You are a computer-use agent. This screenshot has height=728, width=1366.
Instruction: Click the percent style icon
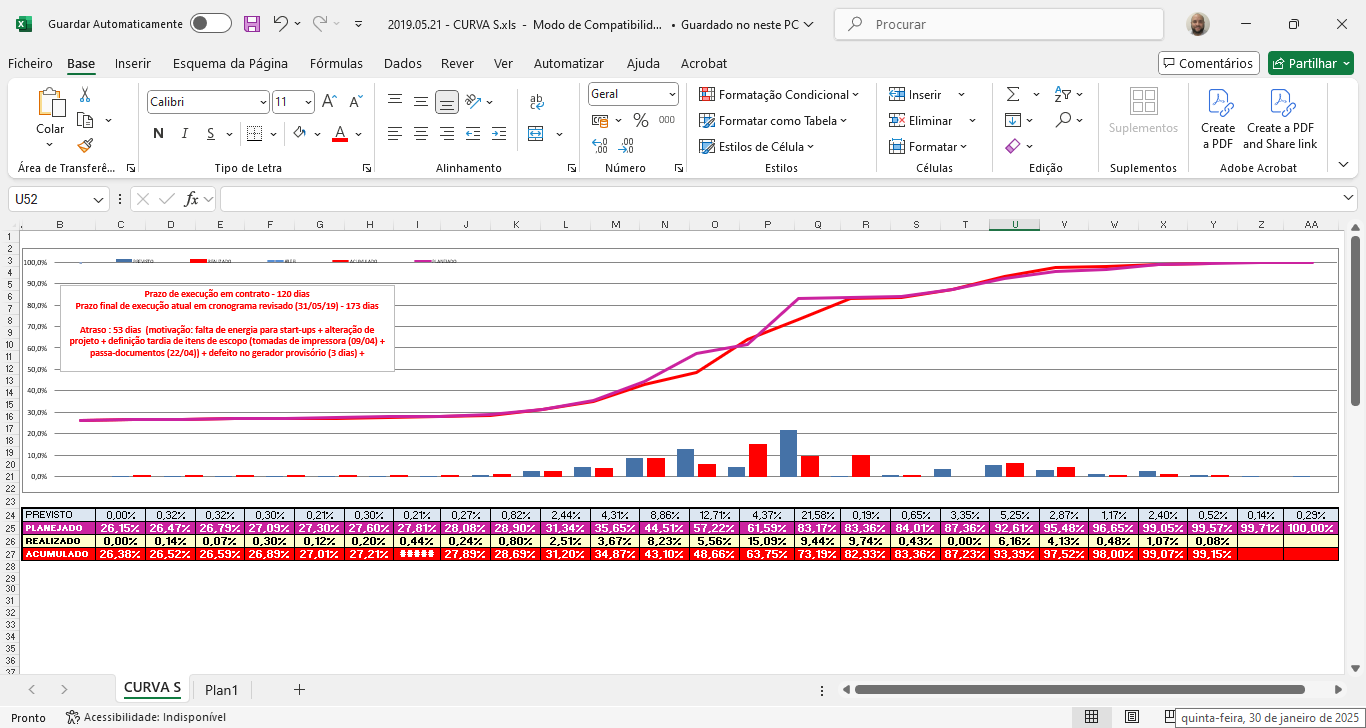pos(641,120)
